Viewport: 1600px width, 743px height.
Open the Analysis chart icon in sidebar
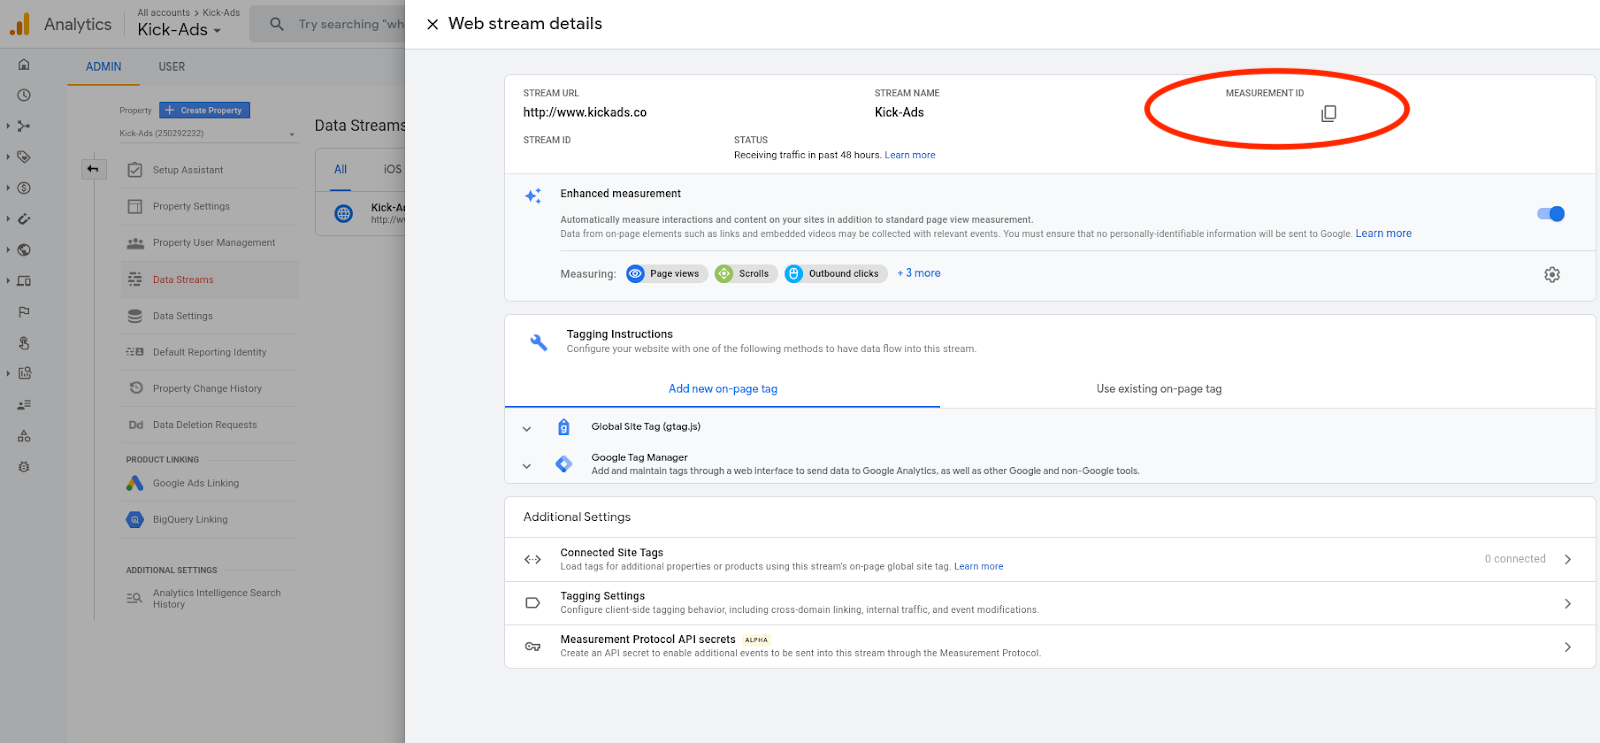[x=24, y=373]
